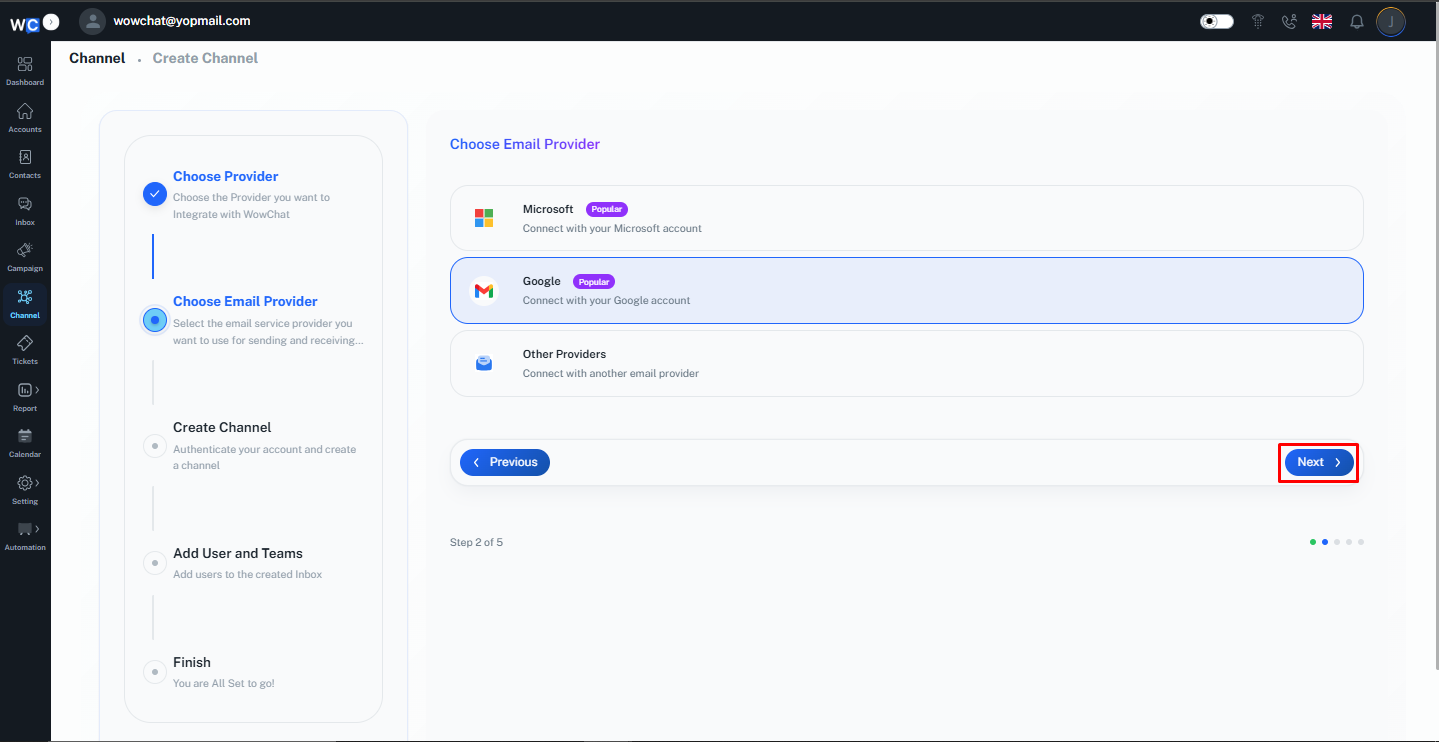
Task: Open the phone contact call icon
Action: 1289,21
